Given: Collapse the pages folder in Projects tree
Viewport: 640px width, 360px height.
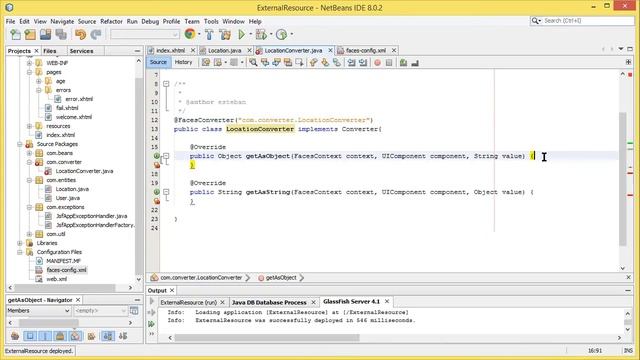Looking at the screenshot, I should pyautogui.click(x=29, y=72).
